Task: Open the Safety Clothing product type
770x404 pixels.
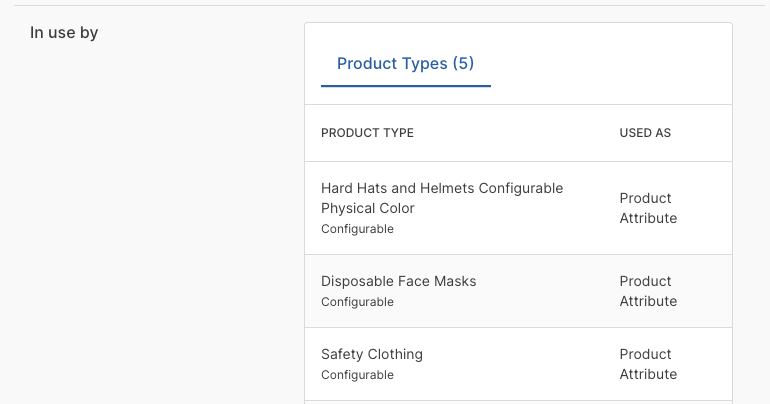Action: (x=372, y=354)
